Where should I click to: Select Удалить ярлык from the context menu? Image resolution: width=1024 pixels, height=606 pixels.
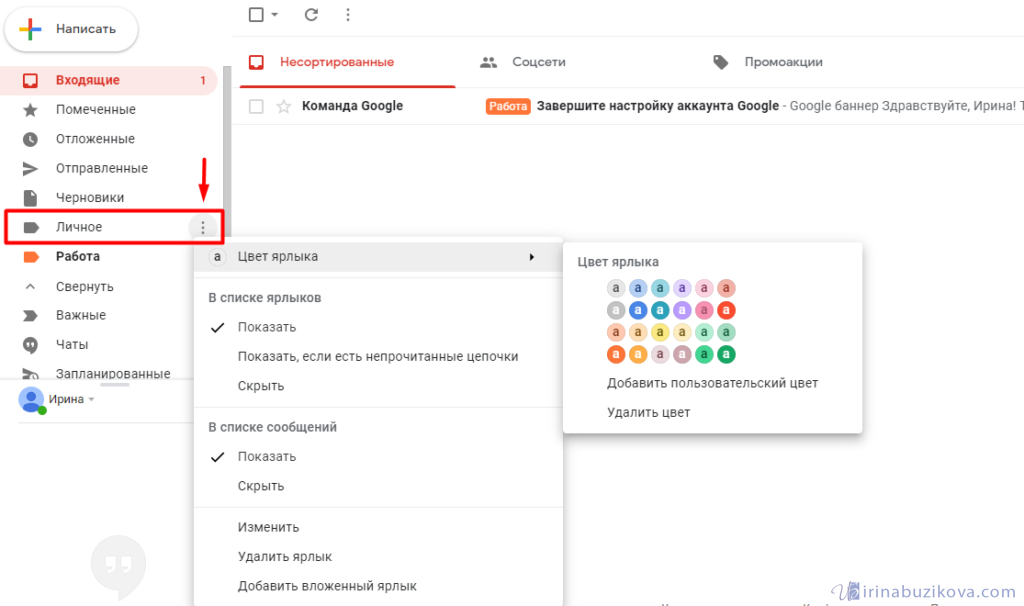click(x=285, y=556)
